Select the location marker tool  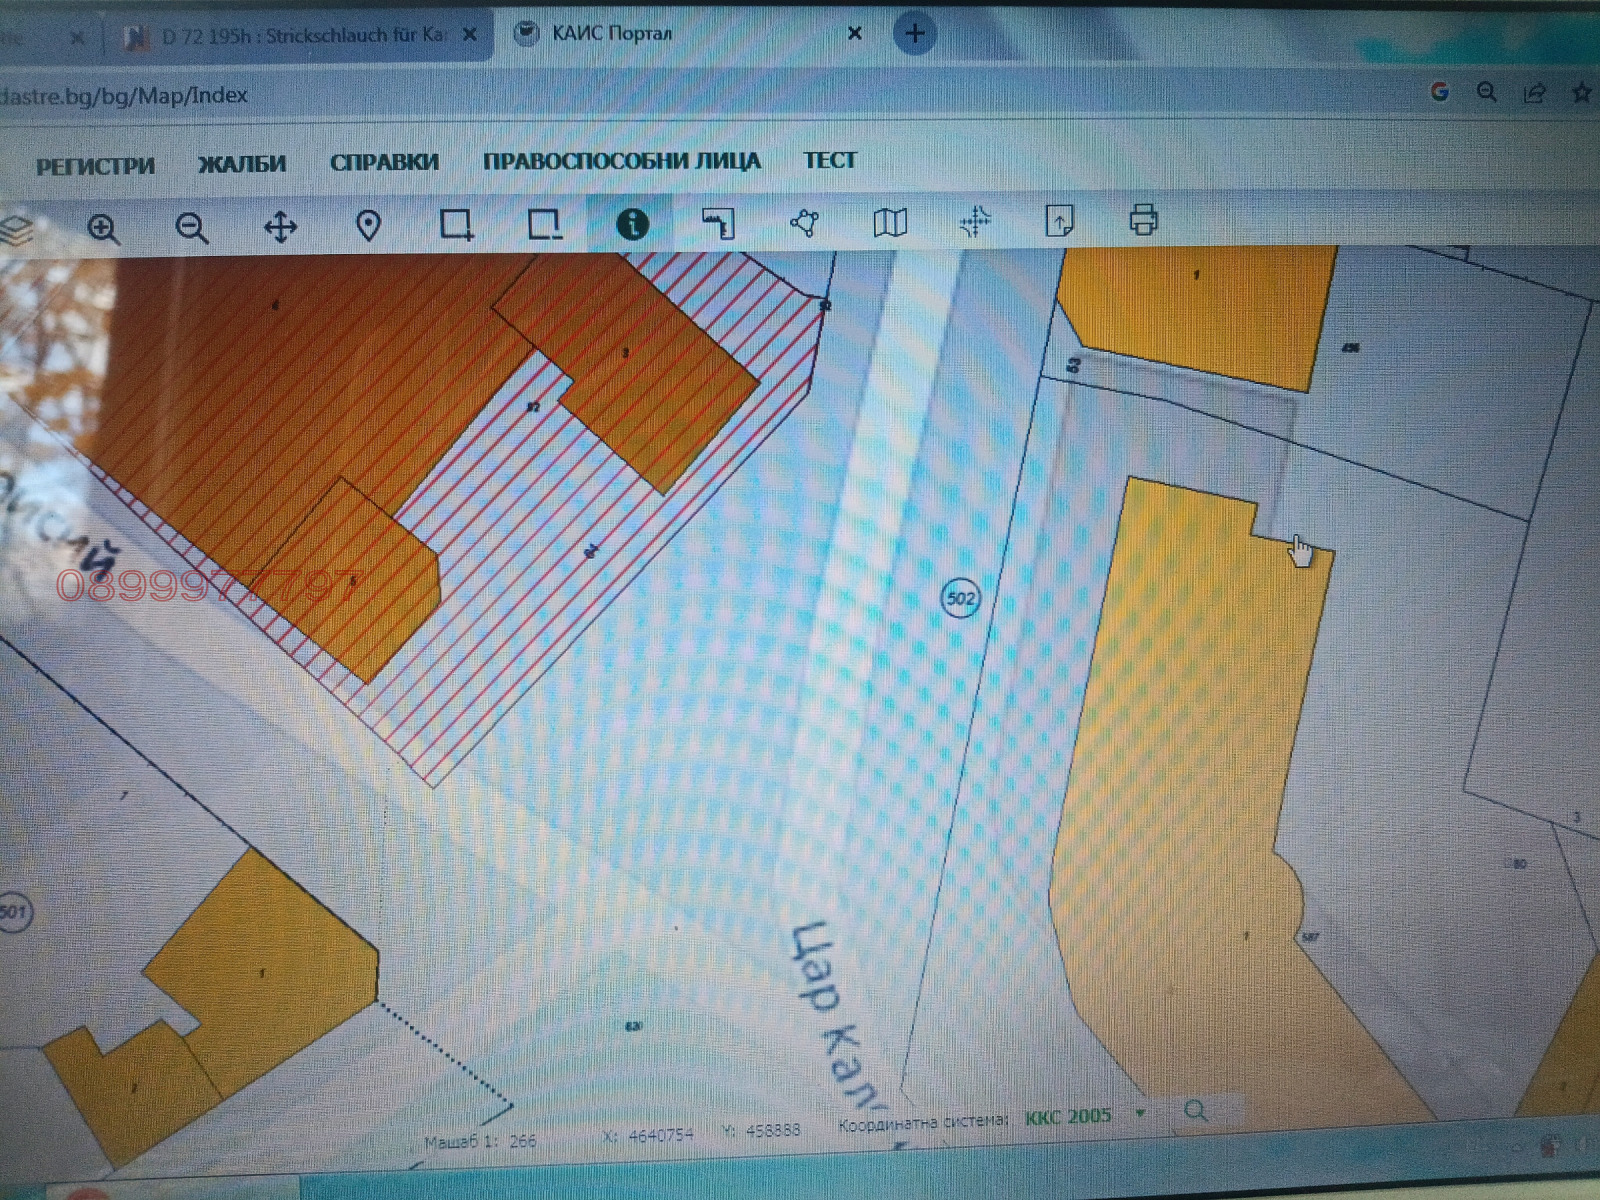pyautogui.click(x=368, y=227)
